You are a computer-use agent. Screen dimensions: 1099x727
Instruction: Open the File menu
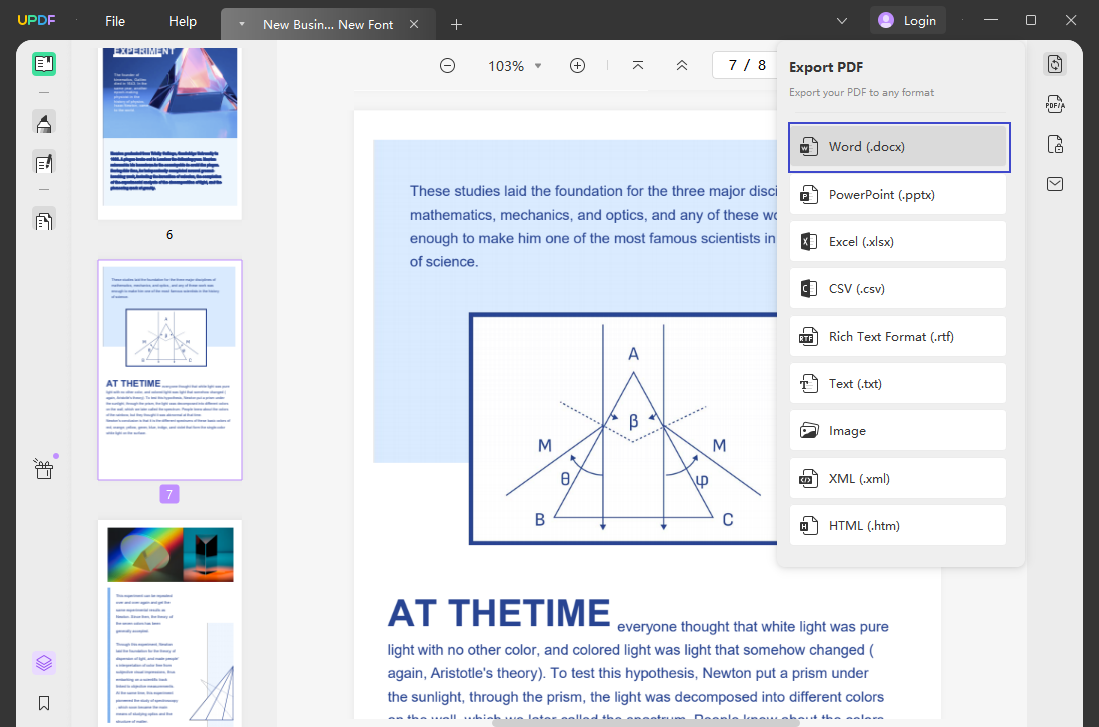[114, 20]
